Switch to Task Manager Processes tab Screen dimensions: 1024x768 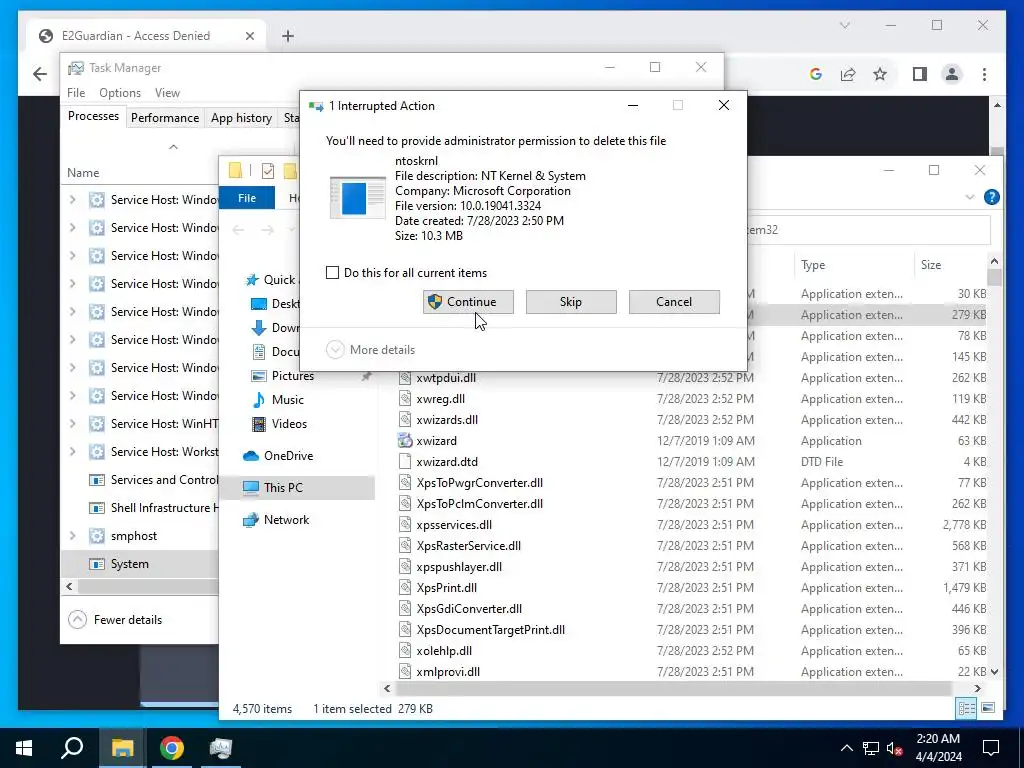[93, 116]
